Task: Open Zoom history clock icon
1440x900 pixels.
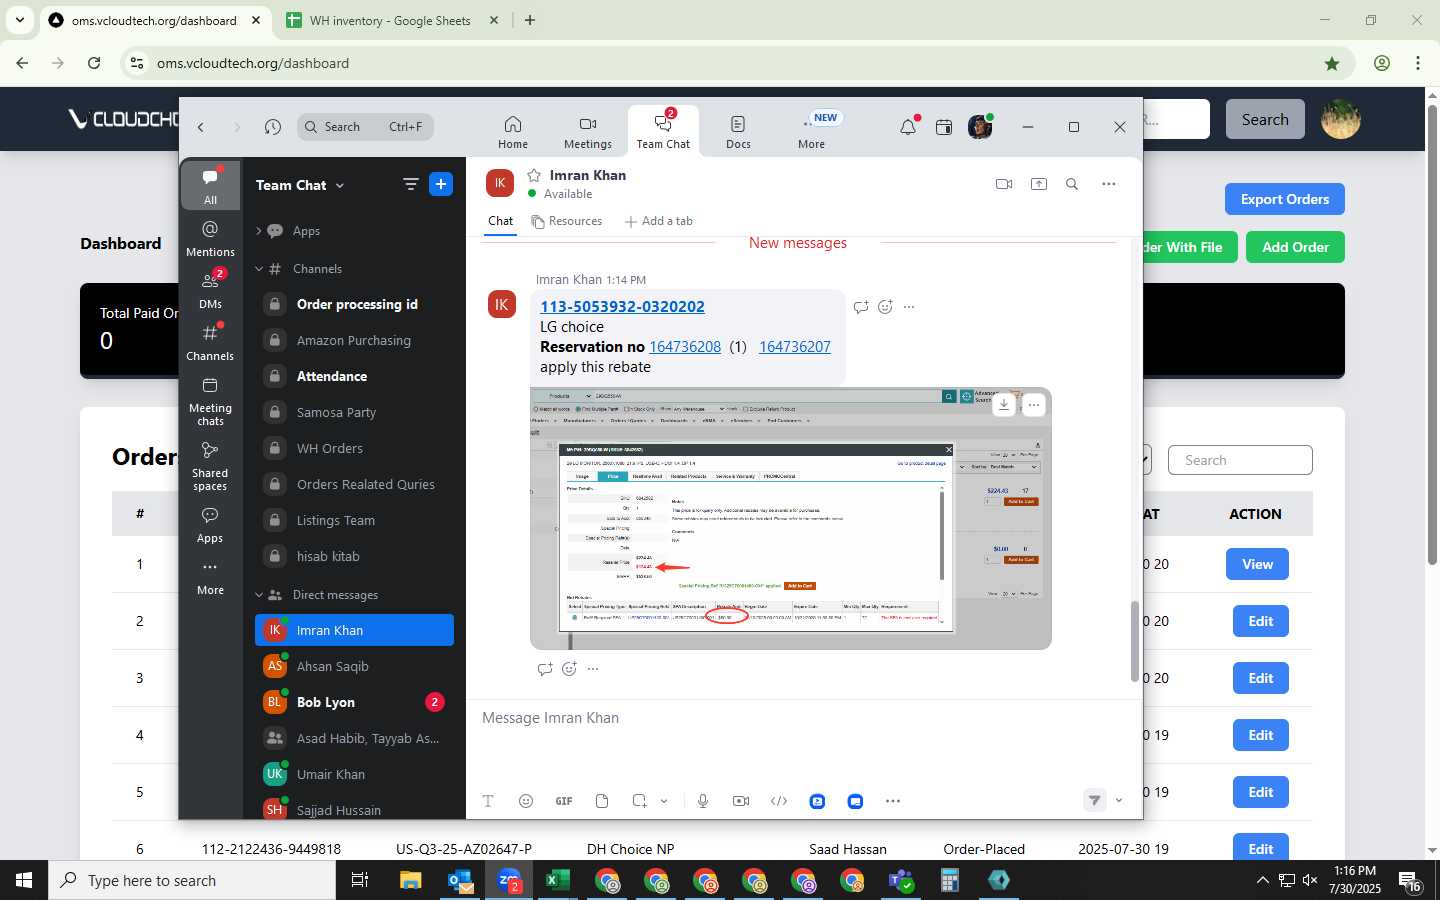Action: [x=273, y=127]
